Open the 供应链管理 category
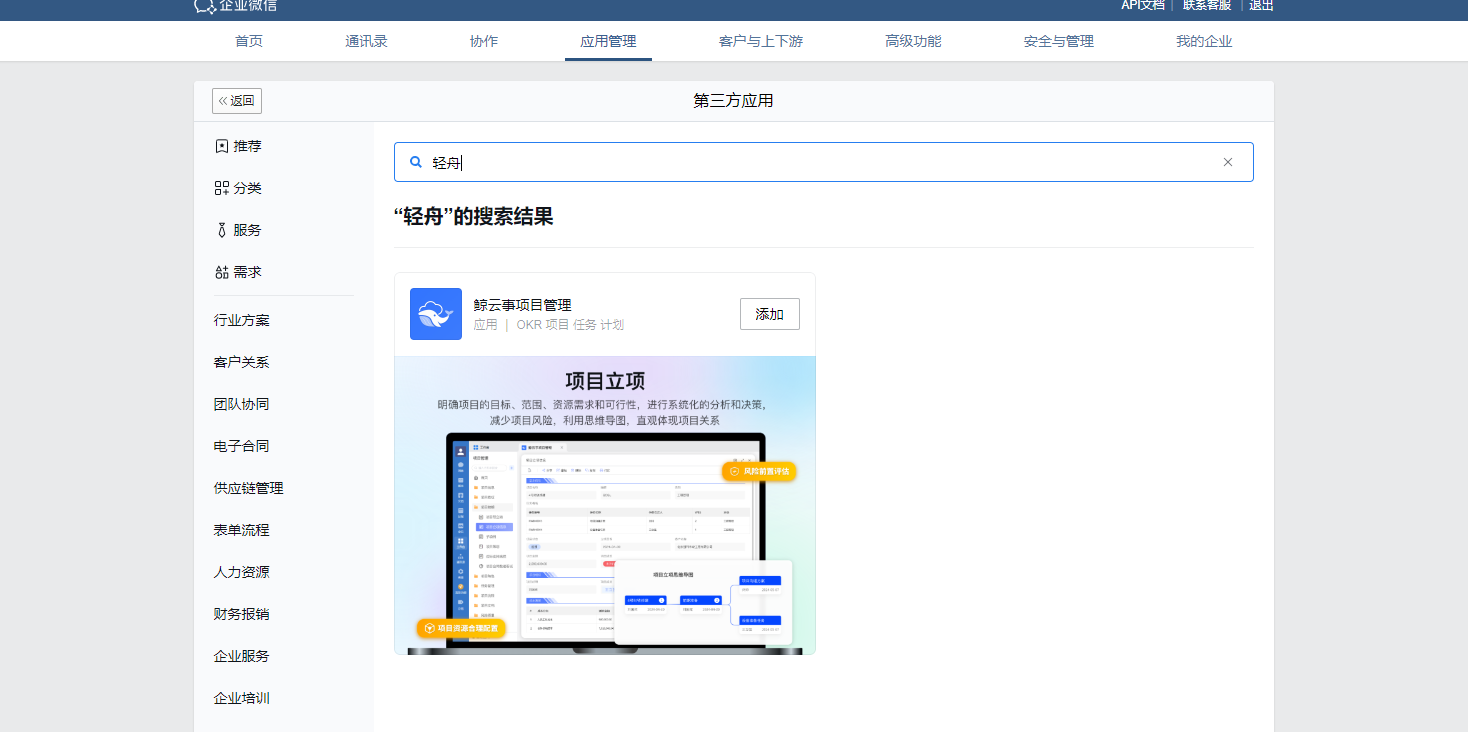The height and width of the screenshot is (732, 1468). (x=249, y=488)
